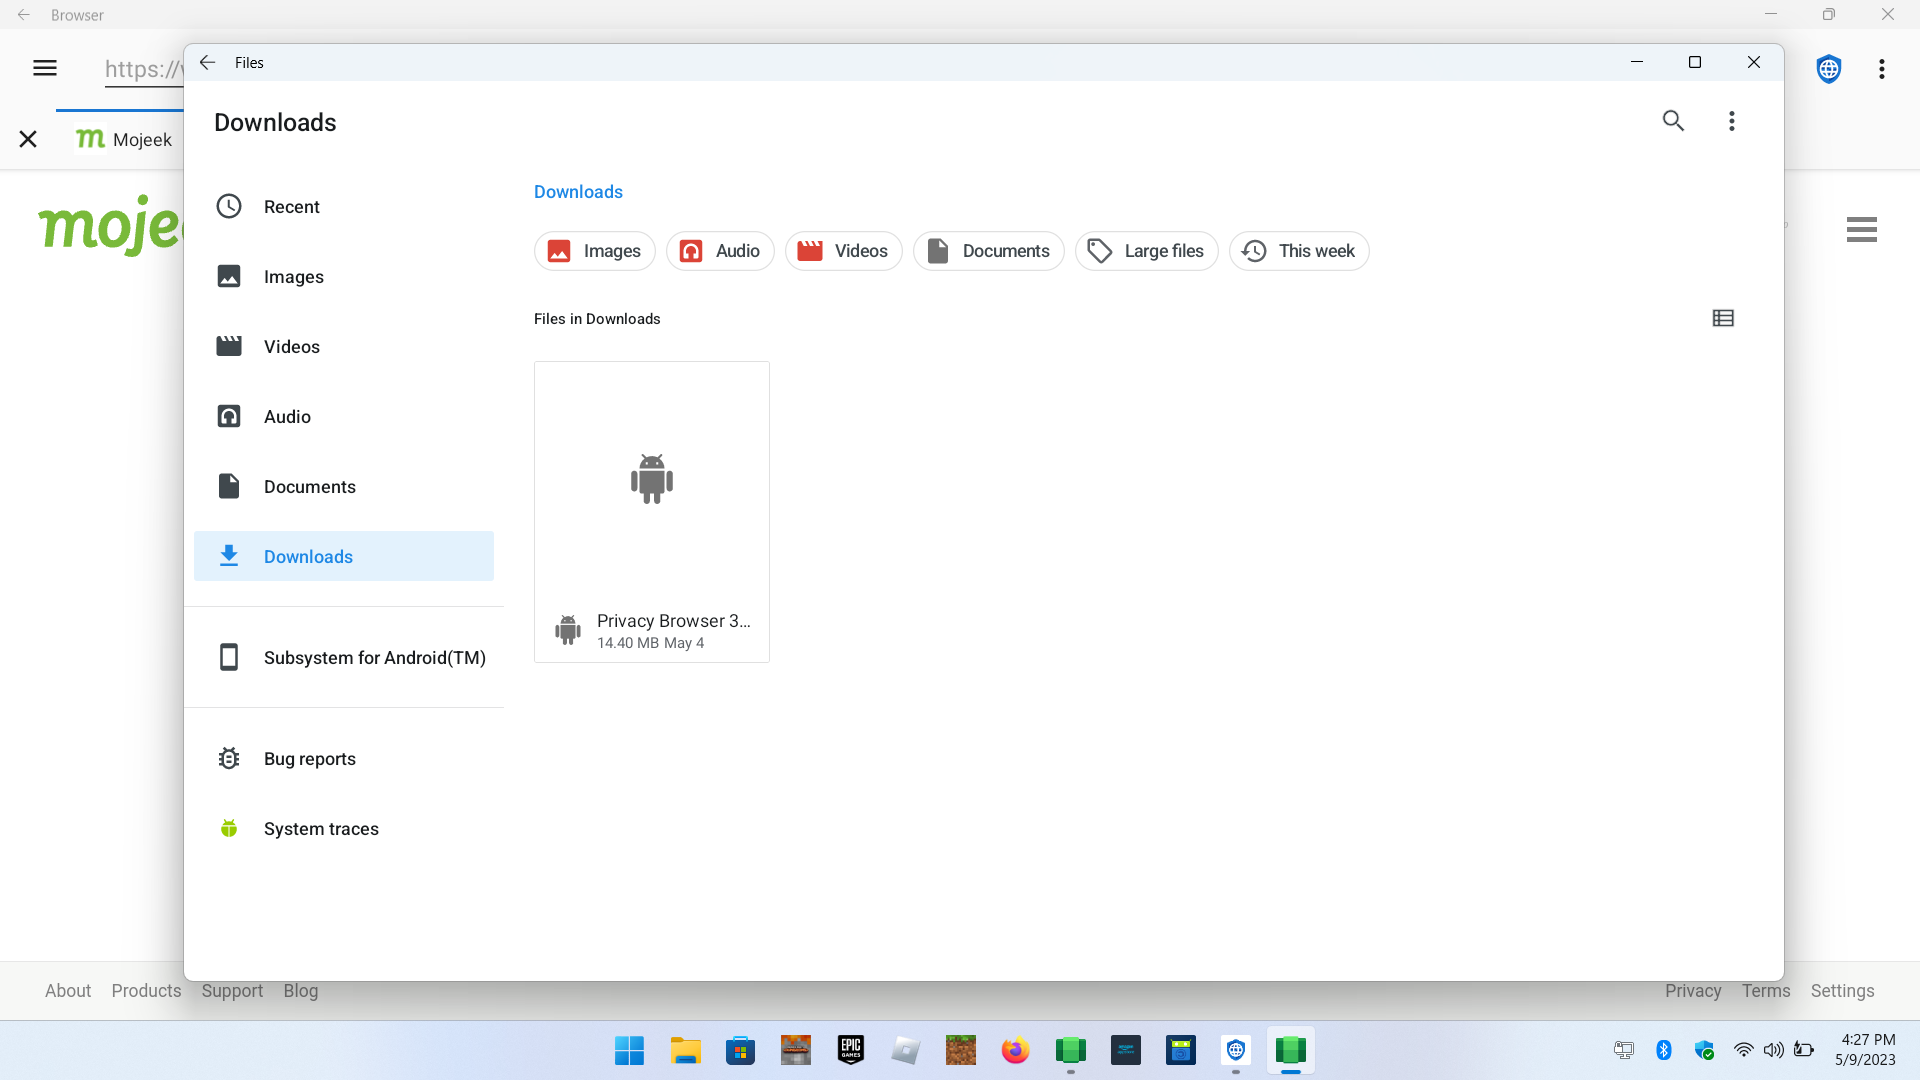Open the Windows Start menu
This screenshot has width=1920, height=1080.
point(630,1050)
